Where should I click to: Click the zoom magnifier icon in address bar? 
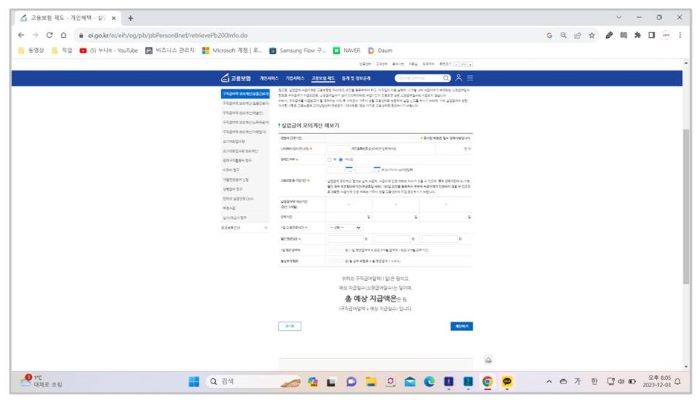(563, 35)
